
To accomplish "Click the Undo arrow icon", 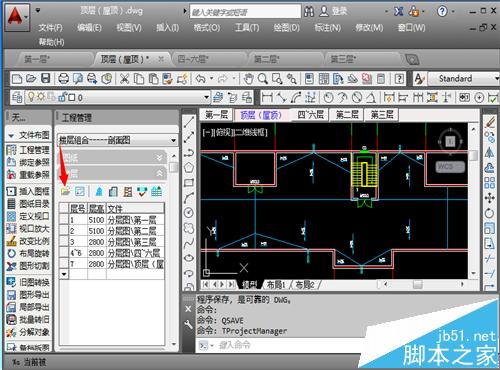I will coord(201,79).
